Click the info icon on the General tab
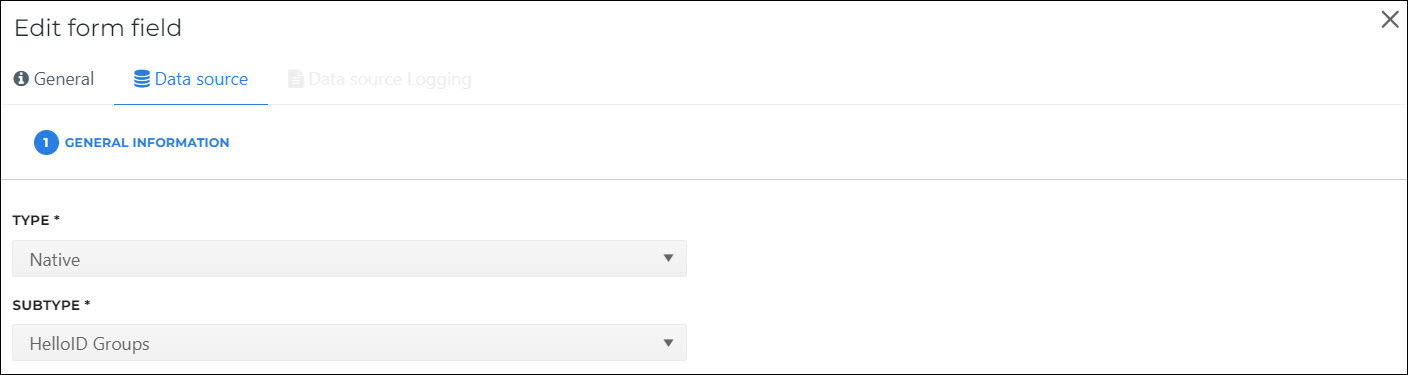This screenshot has width=1408, height=375. pos(21,79)
